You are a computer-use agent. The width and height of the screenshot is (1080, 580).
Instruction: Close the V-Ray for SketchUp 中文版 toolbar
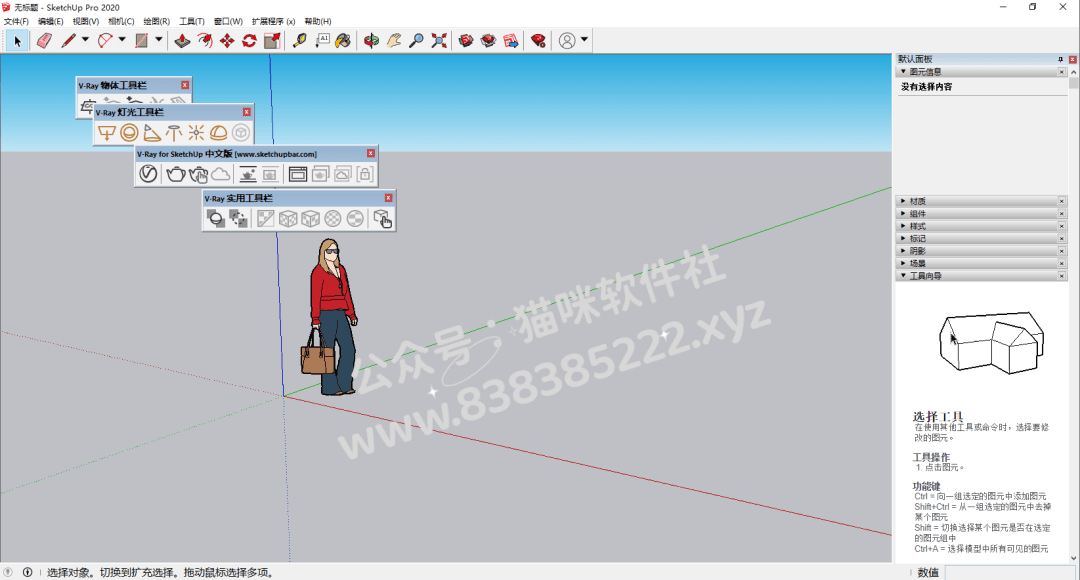tap(371, 153)
